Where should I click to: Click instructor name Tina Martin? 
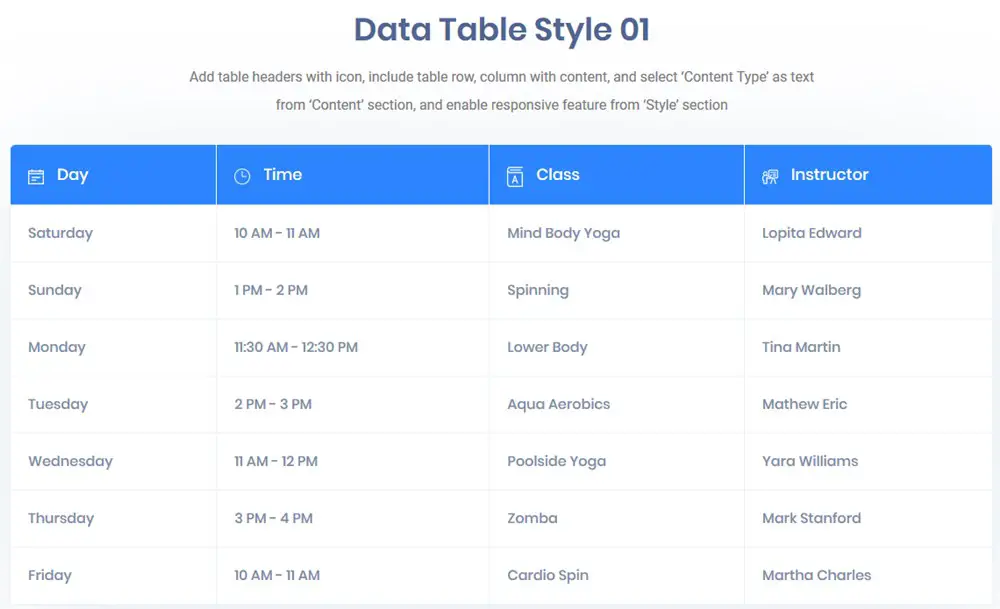click(x=801, y=347)
